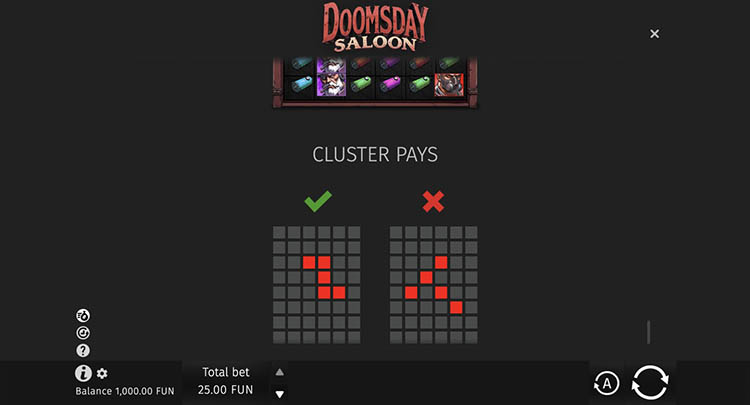Click the quick spin stopwatch icon
The height and width of the screenshot is (405, 750).
[x=83, y=316]
